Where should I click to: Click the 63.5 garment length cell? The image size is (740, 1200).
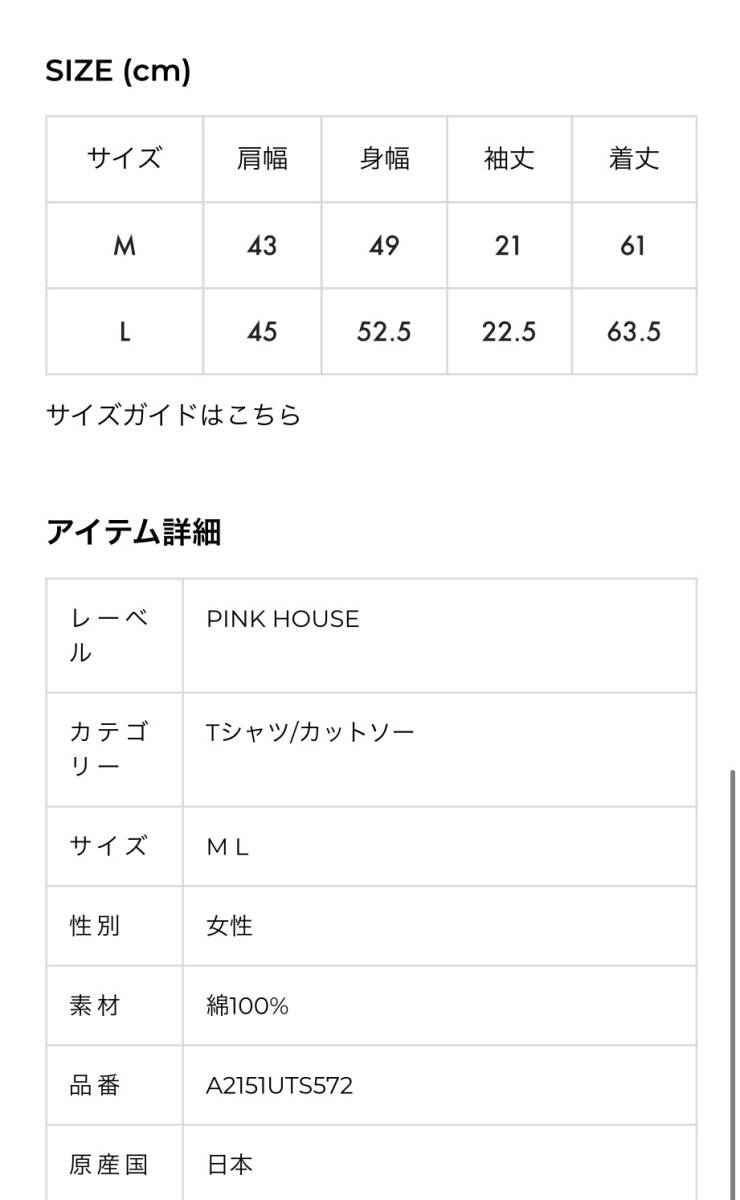pyautogui.click(x=633, y=332)
